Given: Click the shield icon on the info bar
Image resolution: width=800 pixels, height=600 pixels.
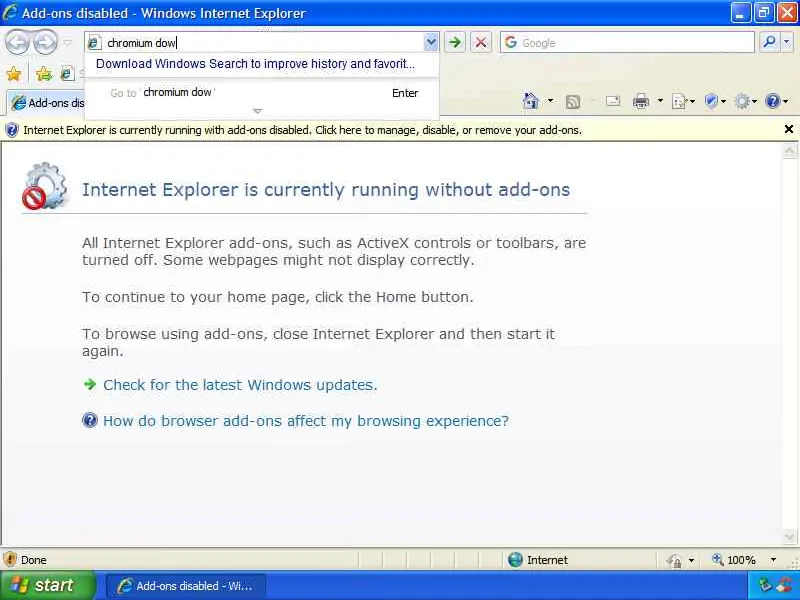Looking at the screenshot, I should click(x=12, y=130).
